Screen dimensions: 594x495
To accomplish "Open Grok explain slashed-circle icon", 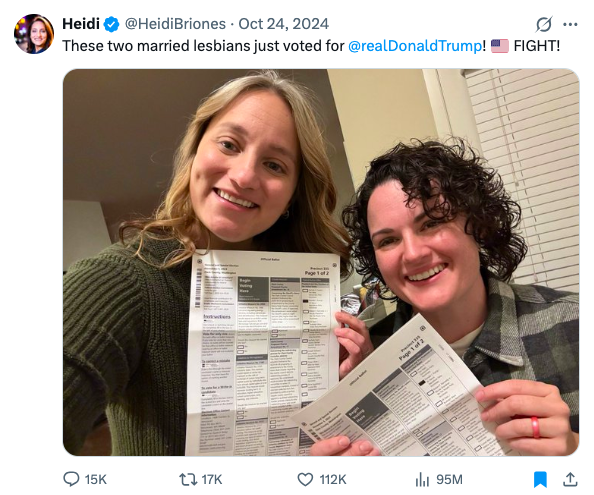I will click(x=544, y=24).
